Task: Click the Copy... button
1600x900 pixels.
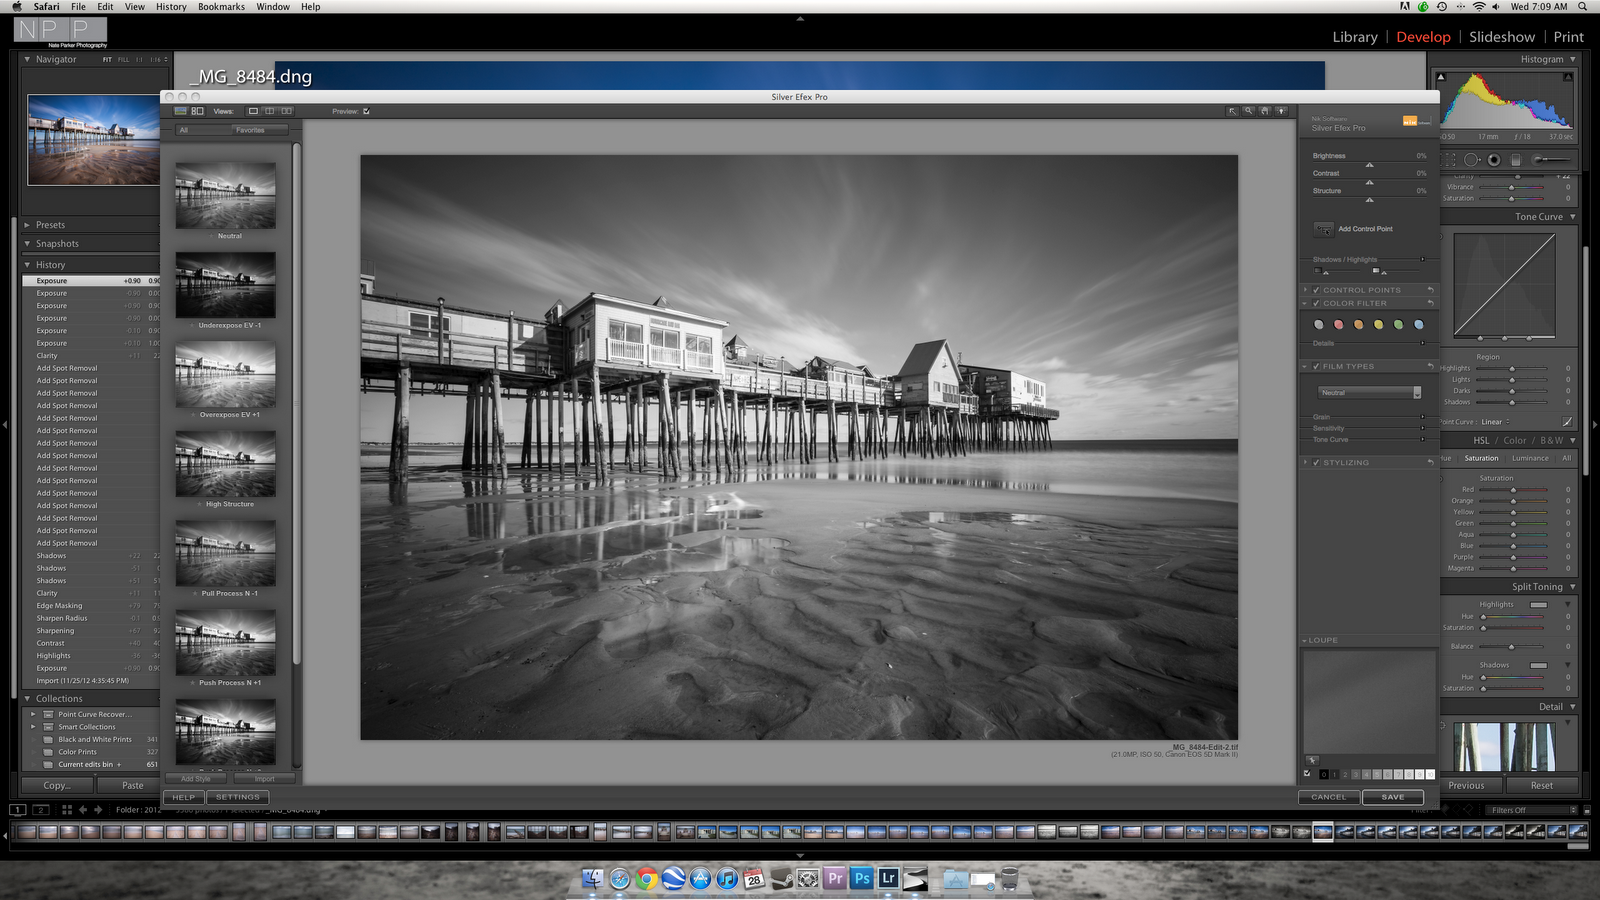Action: [x=57, y=785]
